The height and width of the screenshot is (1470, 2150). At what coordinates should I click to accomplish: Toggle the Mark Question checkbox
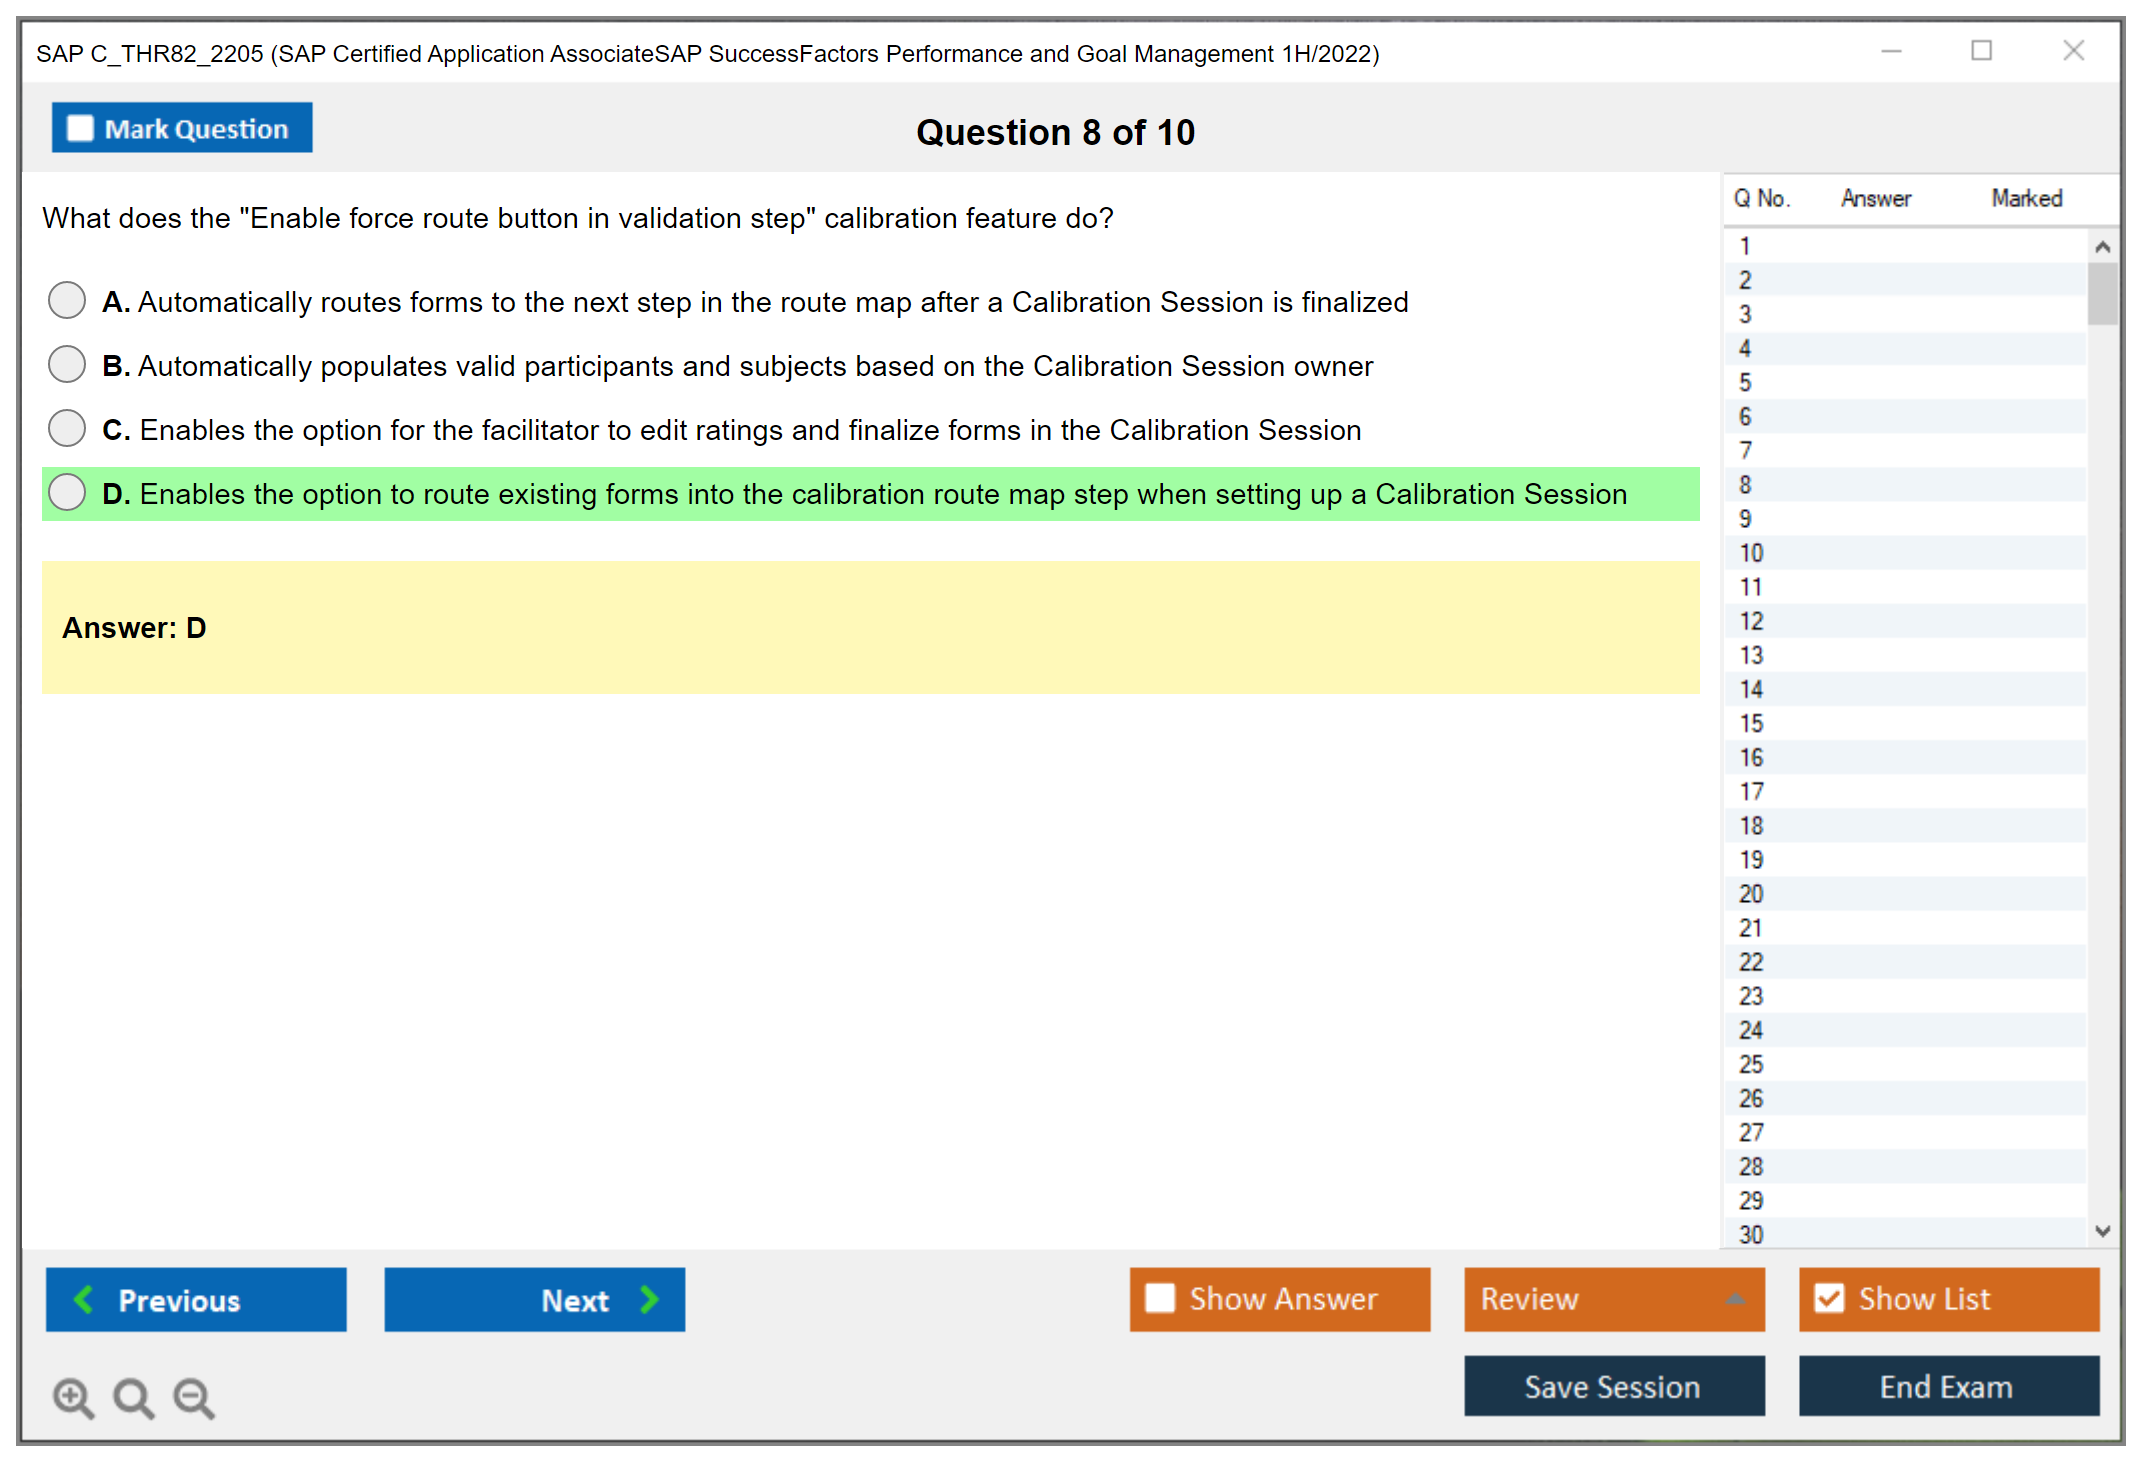pos(80,128)
